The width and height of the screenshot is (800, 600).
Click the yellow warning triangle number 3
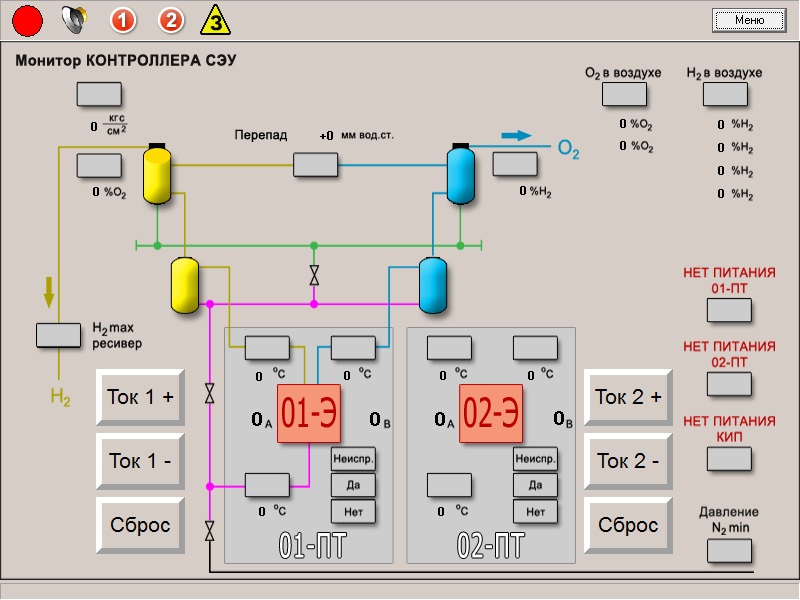click(215, 19)
